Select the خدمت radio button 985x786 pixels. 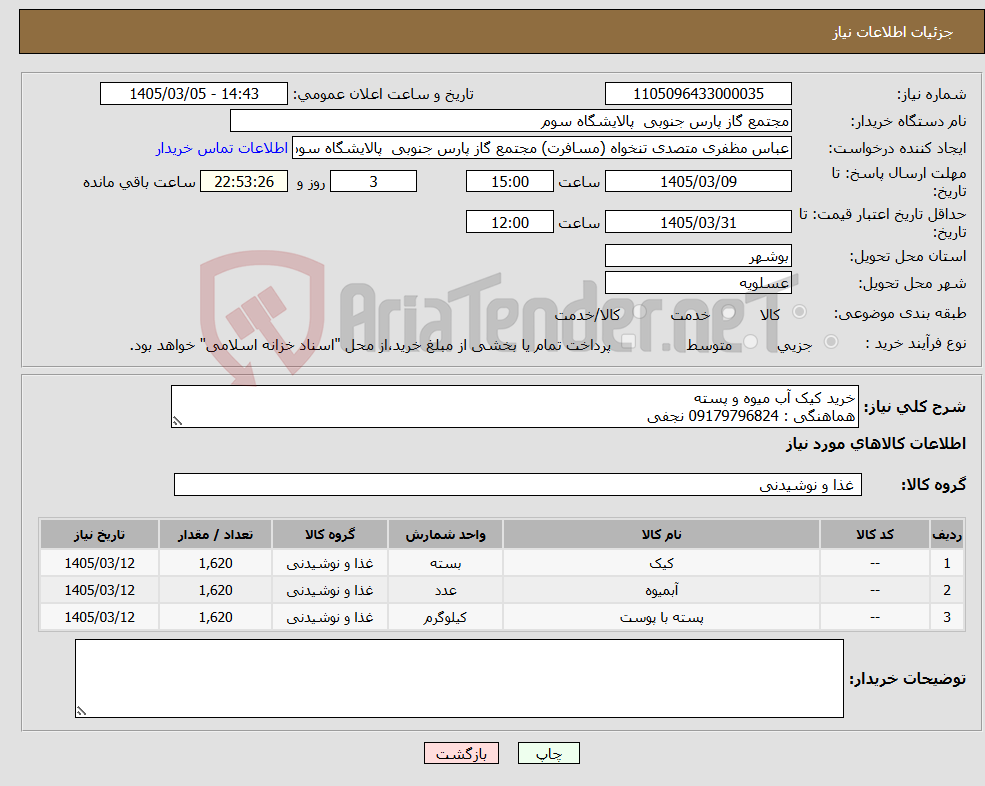729,312
